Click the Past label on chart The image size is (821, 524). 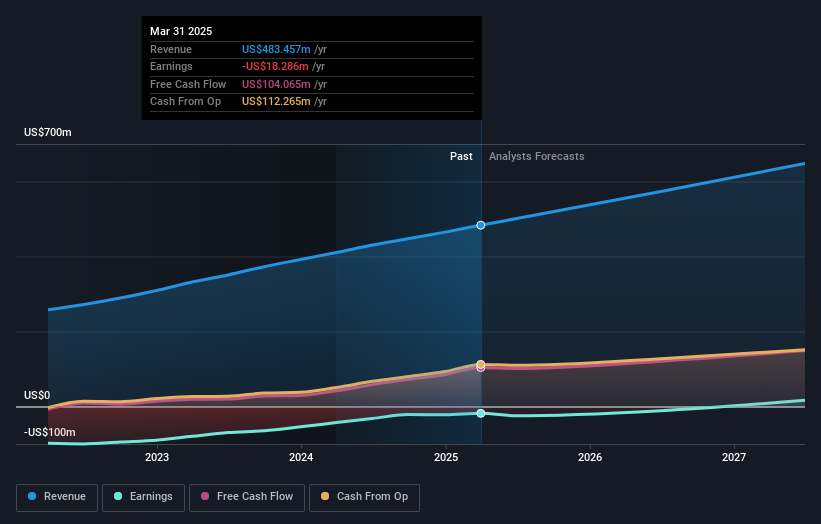461,157
